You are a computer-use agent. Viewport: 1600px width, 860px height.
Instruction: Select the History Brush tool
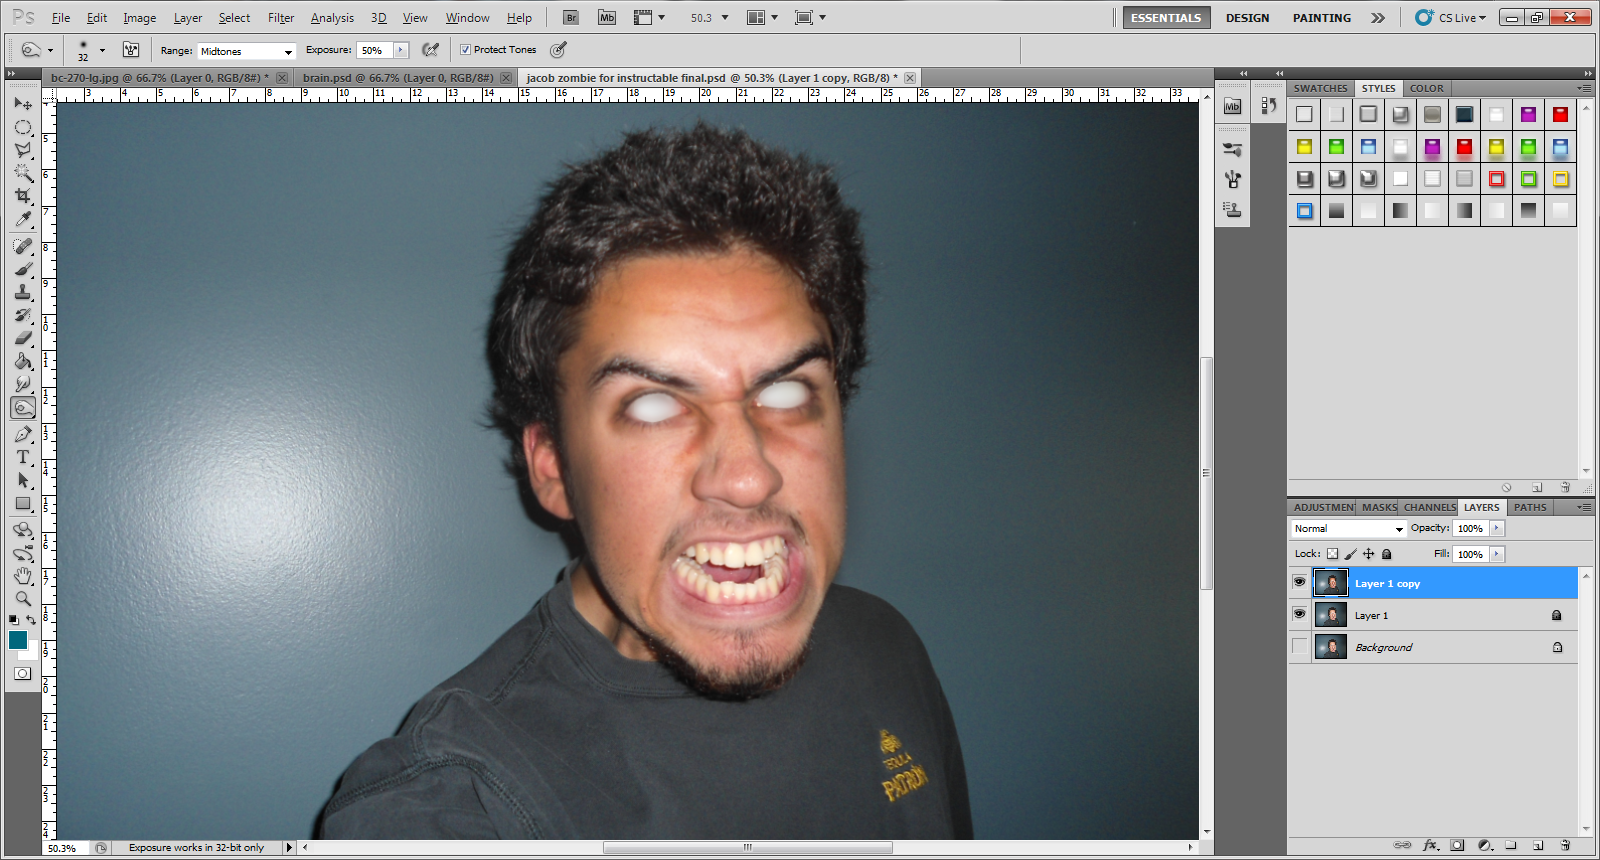23,315
